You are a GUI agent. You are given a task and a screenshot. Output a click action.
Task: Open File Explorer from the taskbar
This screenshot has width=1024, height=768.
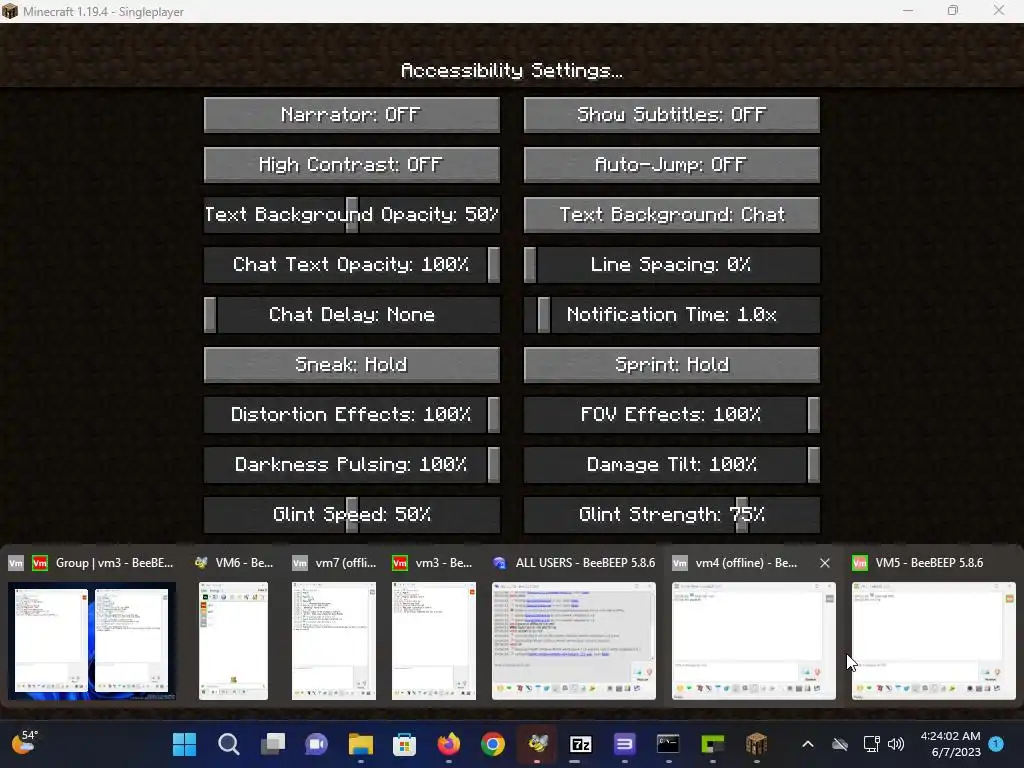pos(360,744)
